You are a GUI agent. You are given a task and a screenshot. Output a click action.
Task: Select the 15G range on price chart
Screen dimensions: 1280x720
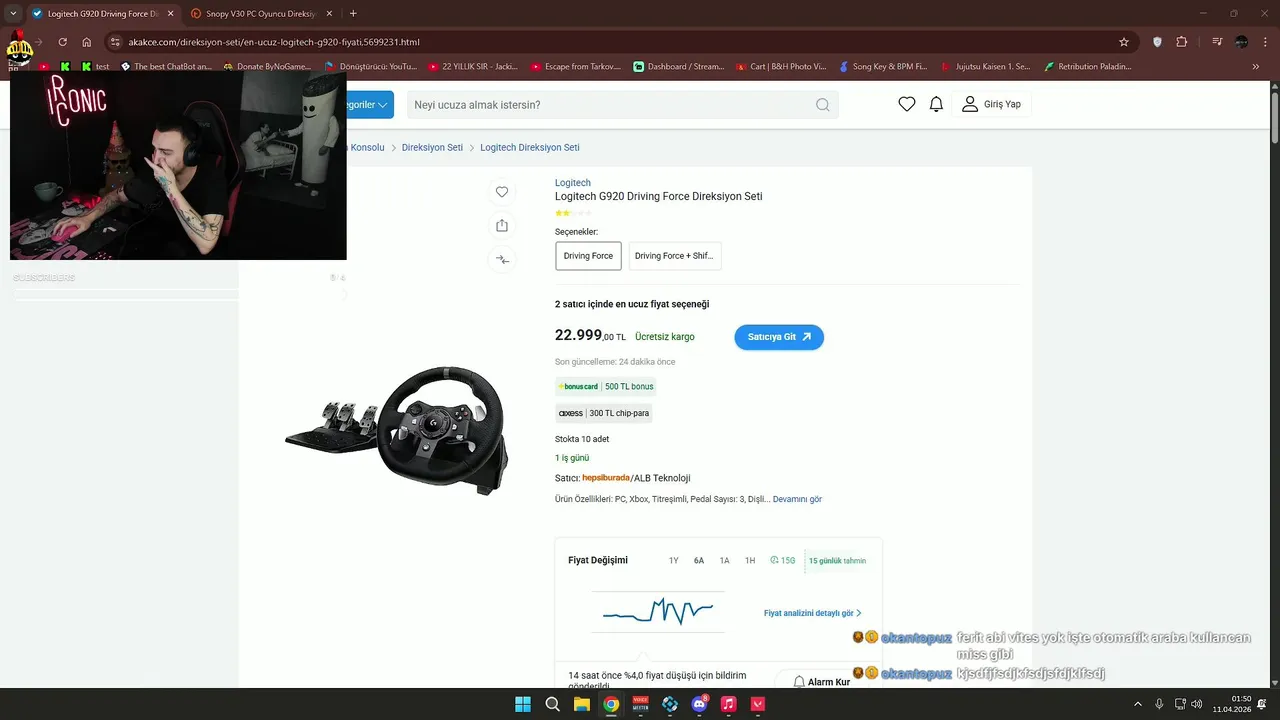point(783,561)
